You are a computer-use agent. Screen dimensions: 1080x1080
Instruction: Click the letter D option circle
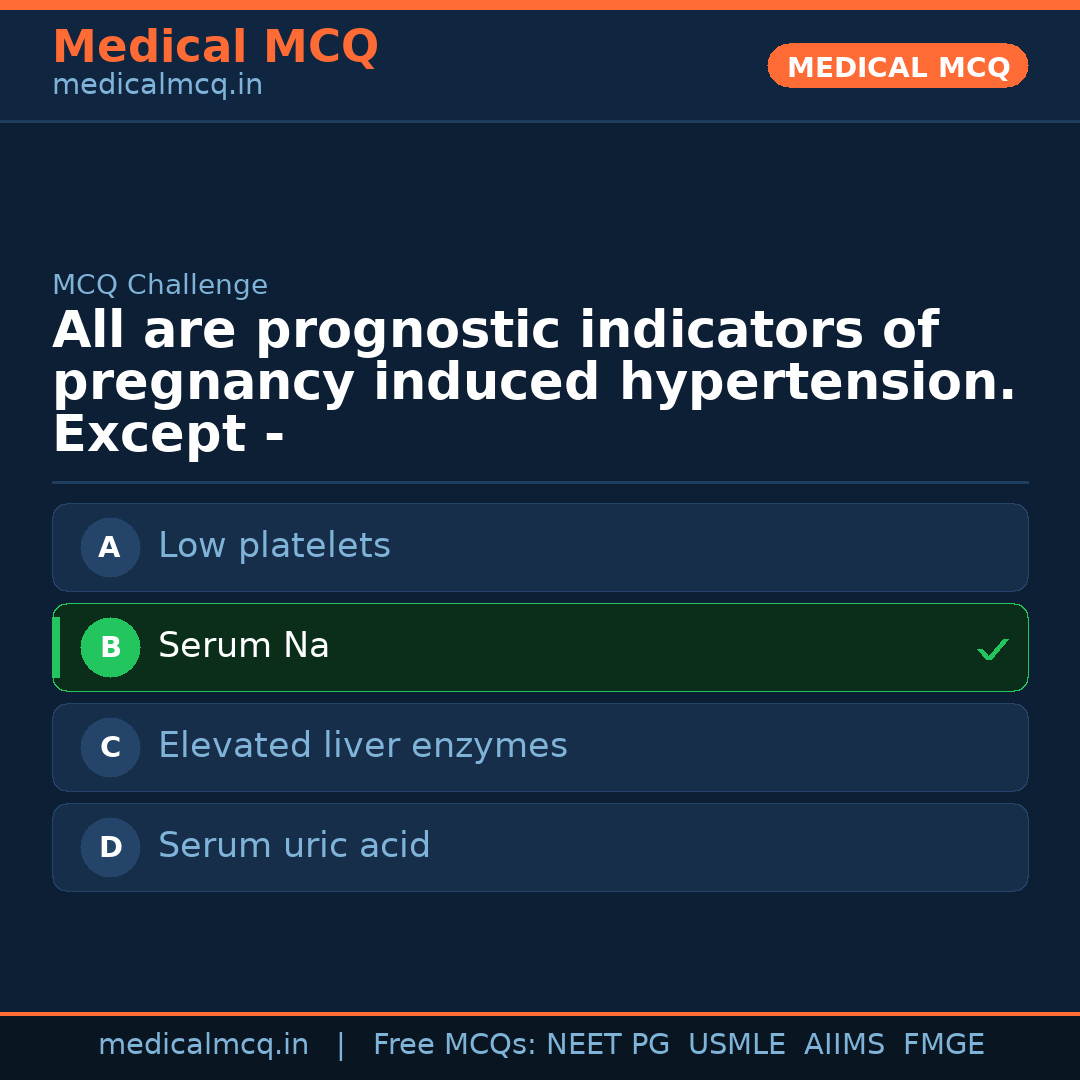110,847
